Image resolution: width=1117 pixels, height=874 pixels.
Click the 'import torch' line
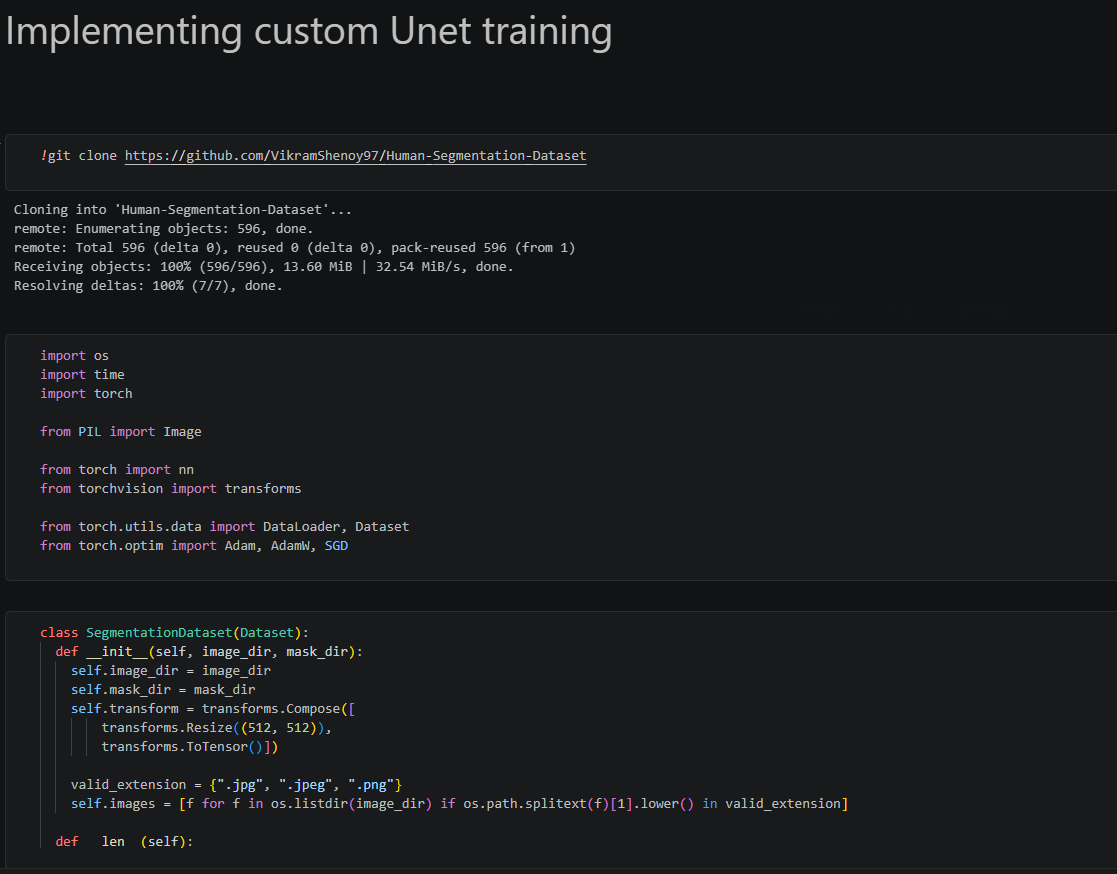(86, 393)
